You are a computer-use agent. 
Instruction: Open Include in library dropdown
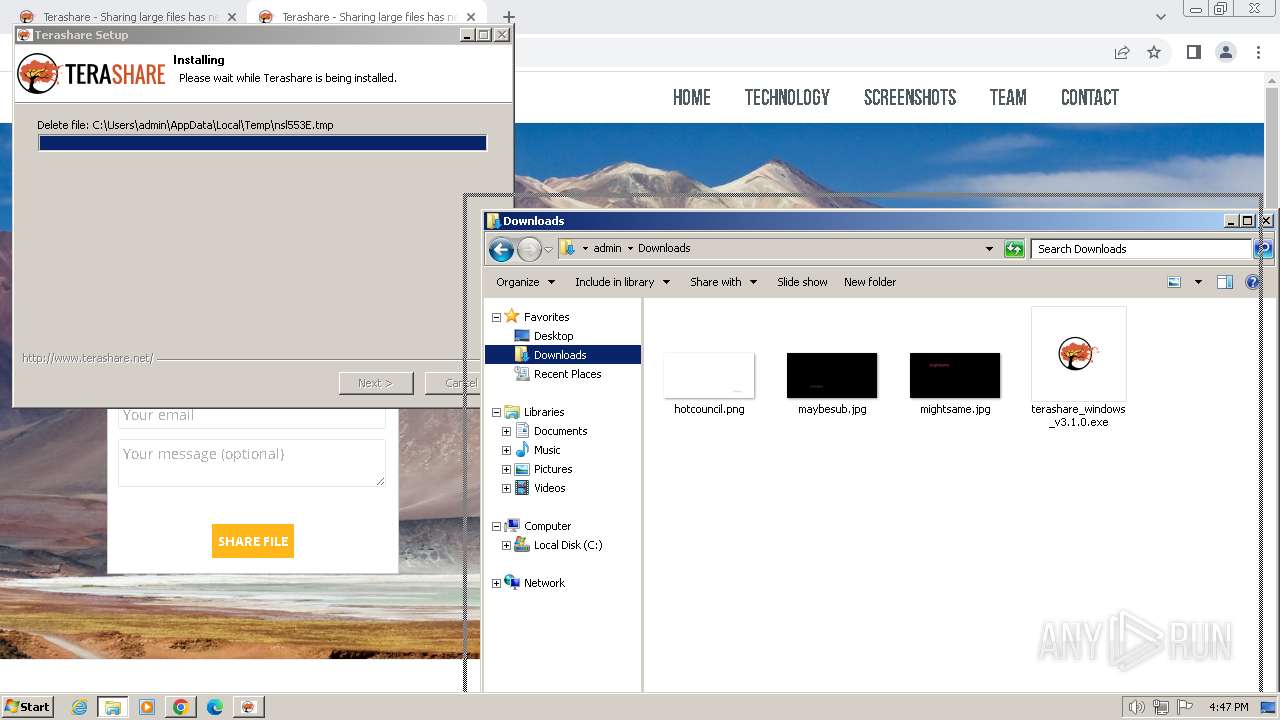coord(622,282)
